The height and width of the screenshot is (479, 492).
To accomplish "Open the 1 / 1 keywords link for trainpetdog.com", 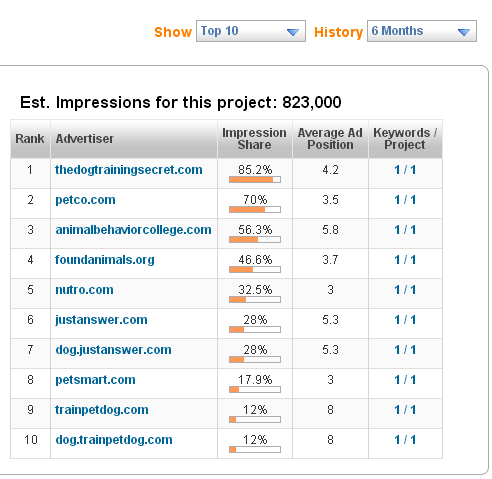I will (x=405, y=410).
